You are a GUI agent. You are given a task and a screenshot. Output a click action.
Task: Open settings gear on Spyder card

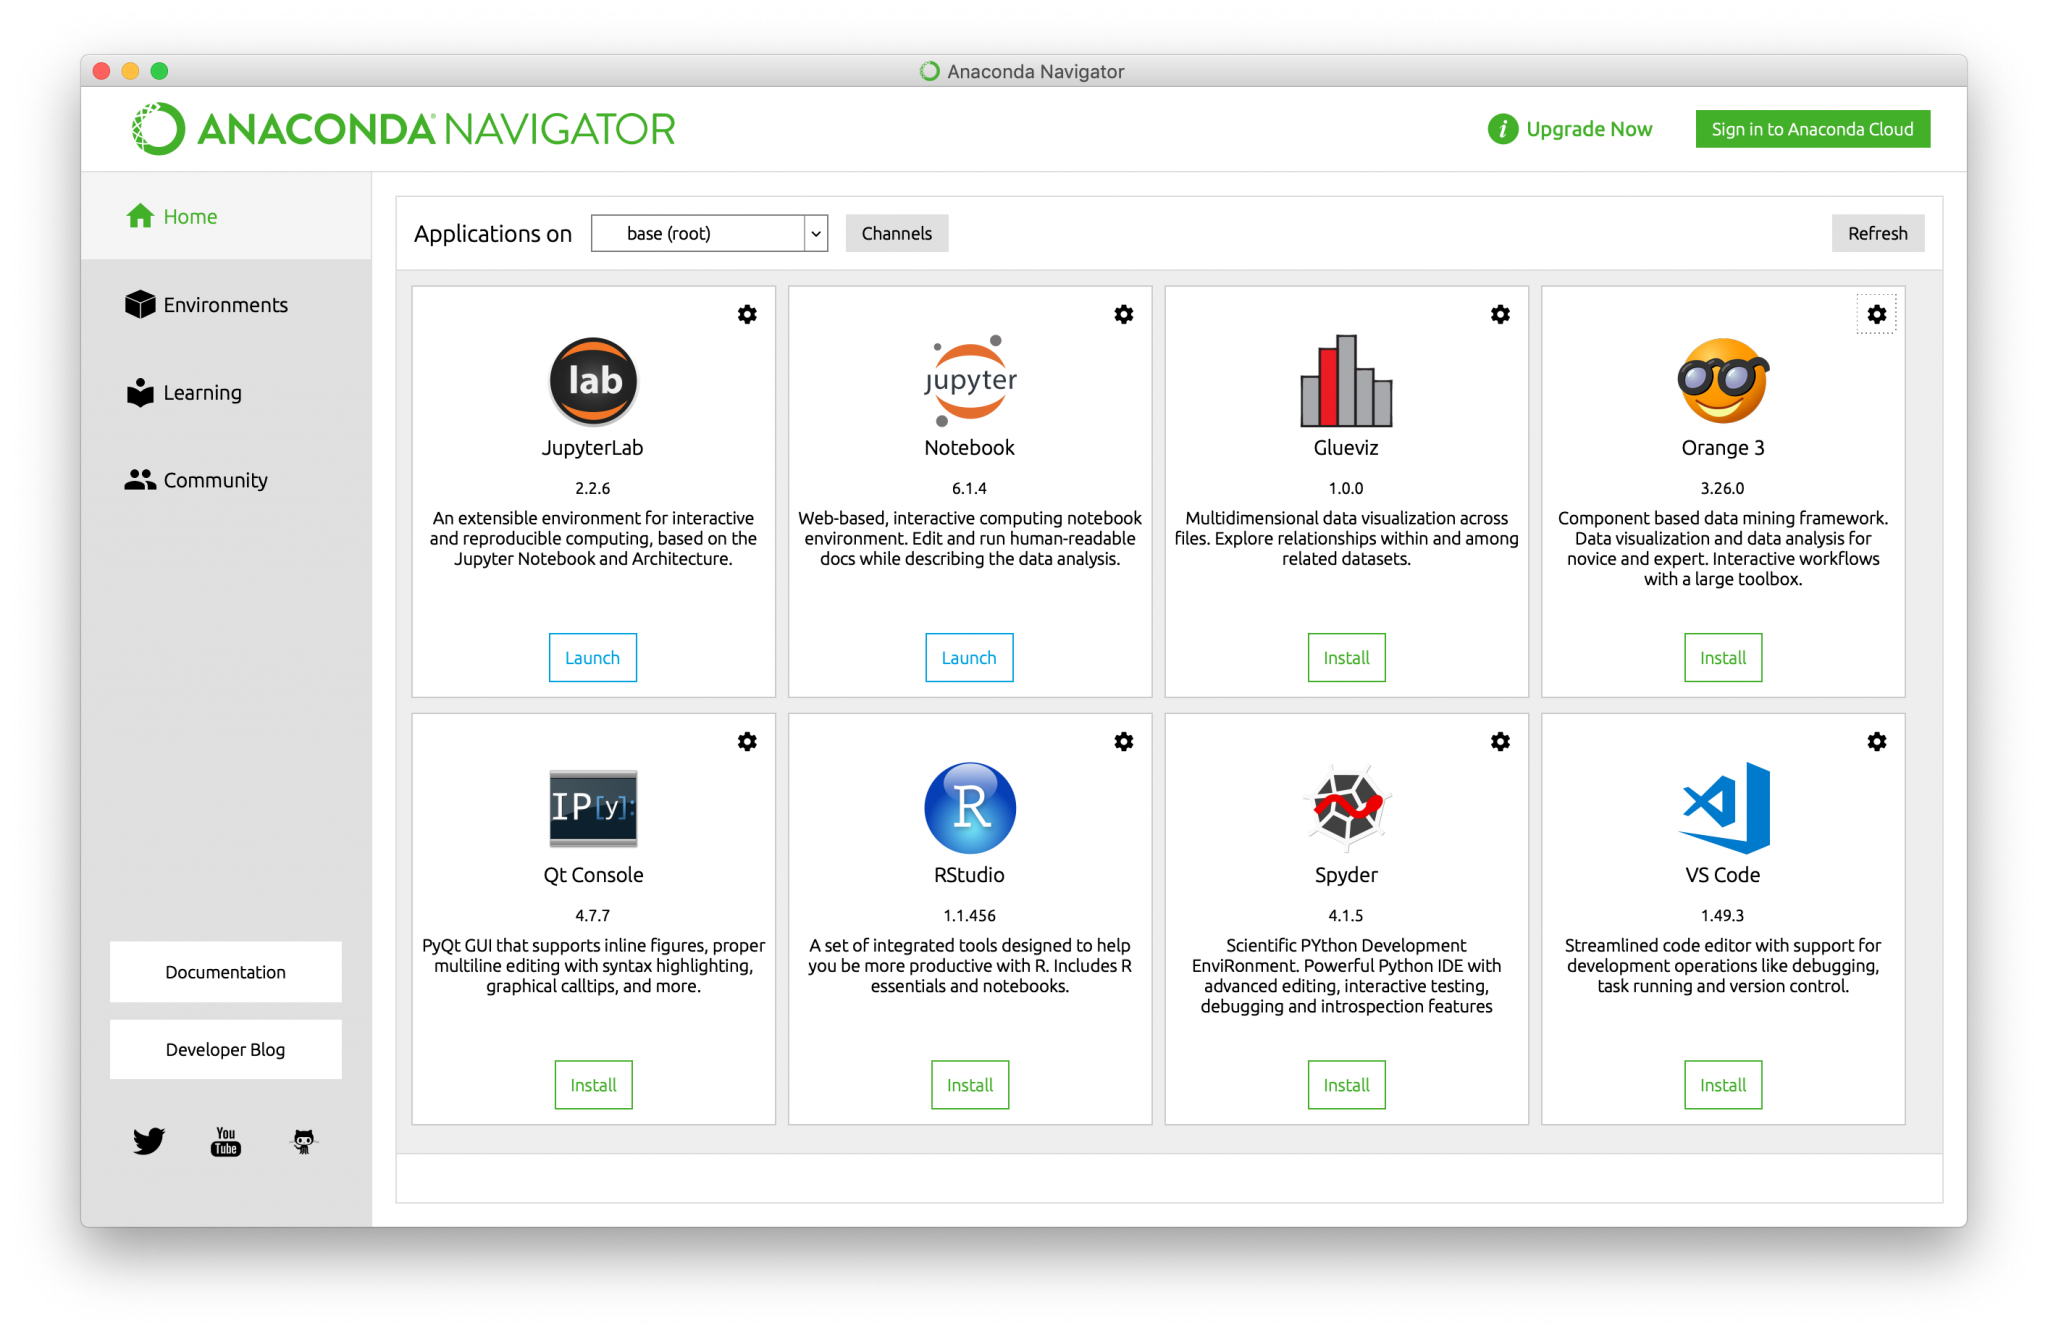pos(1500,742)
